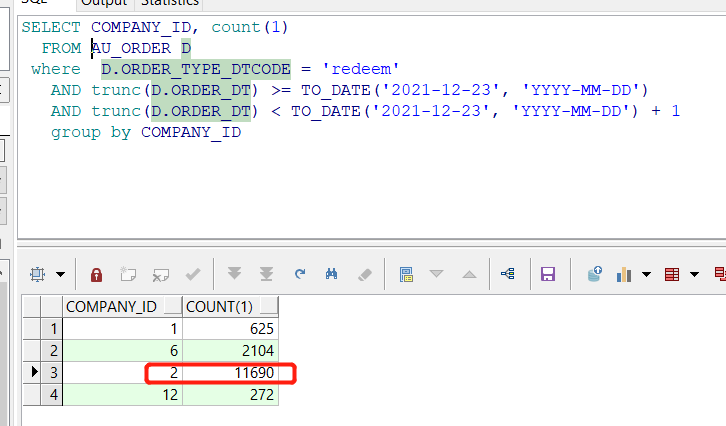Click the '+ 1' at end of date condition
The image size is (726, 426).
tap(665, 111)
